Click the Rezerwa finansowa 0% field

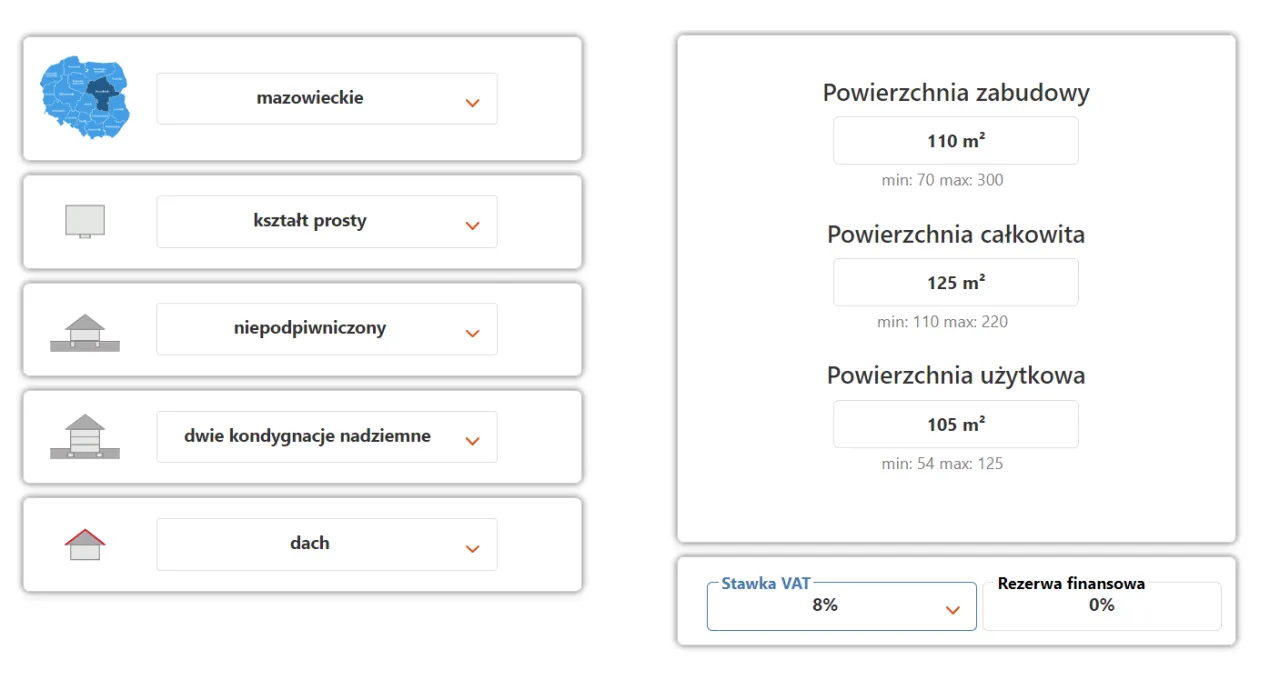click(x=1101, y=607)
